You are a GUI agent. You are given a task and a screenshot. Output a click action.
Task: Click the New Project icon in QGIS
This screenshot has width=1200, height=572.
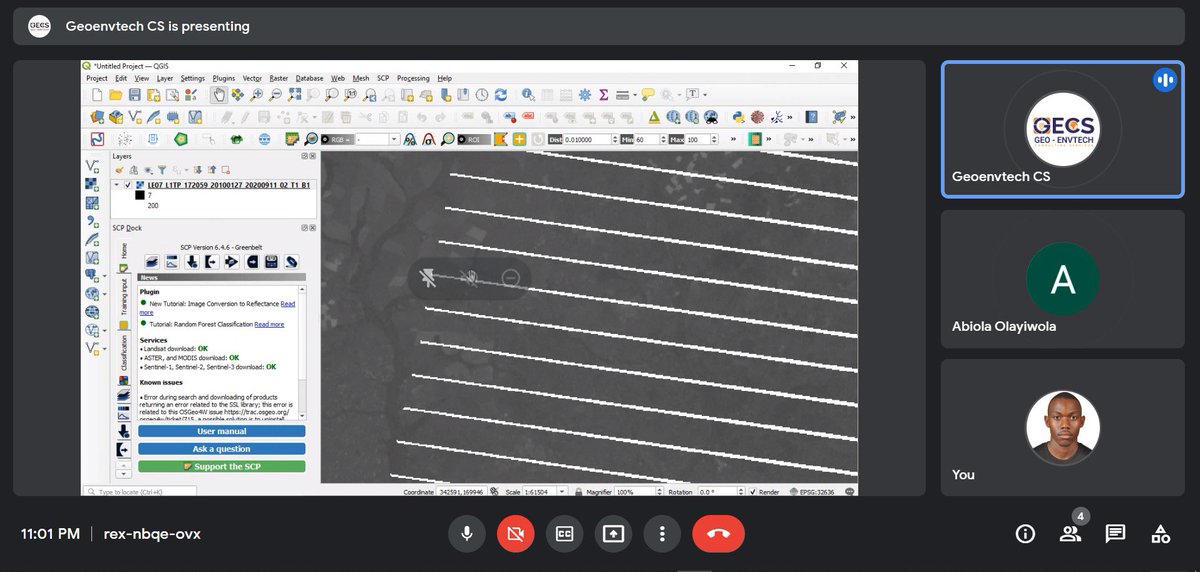click(x=97, y=95)
